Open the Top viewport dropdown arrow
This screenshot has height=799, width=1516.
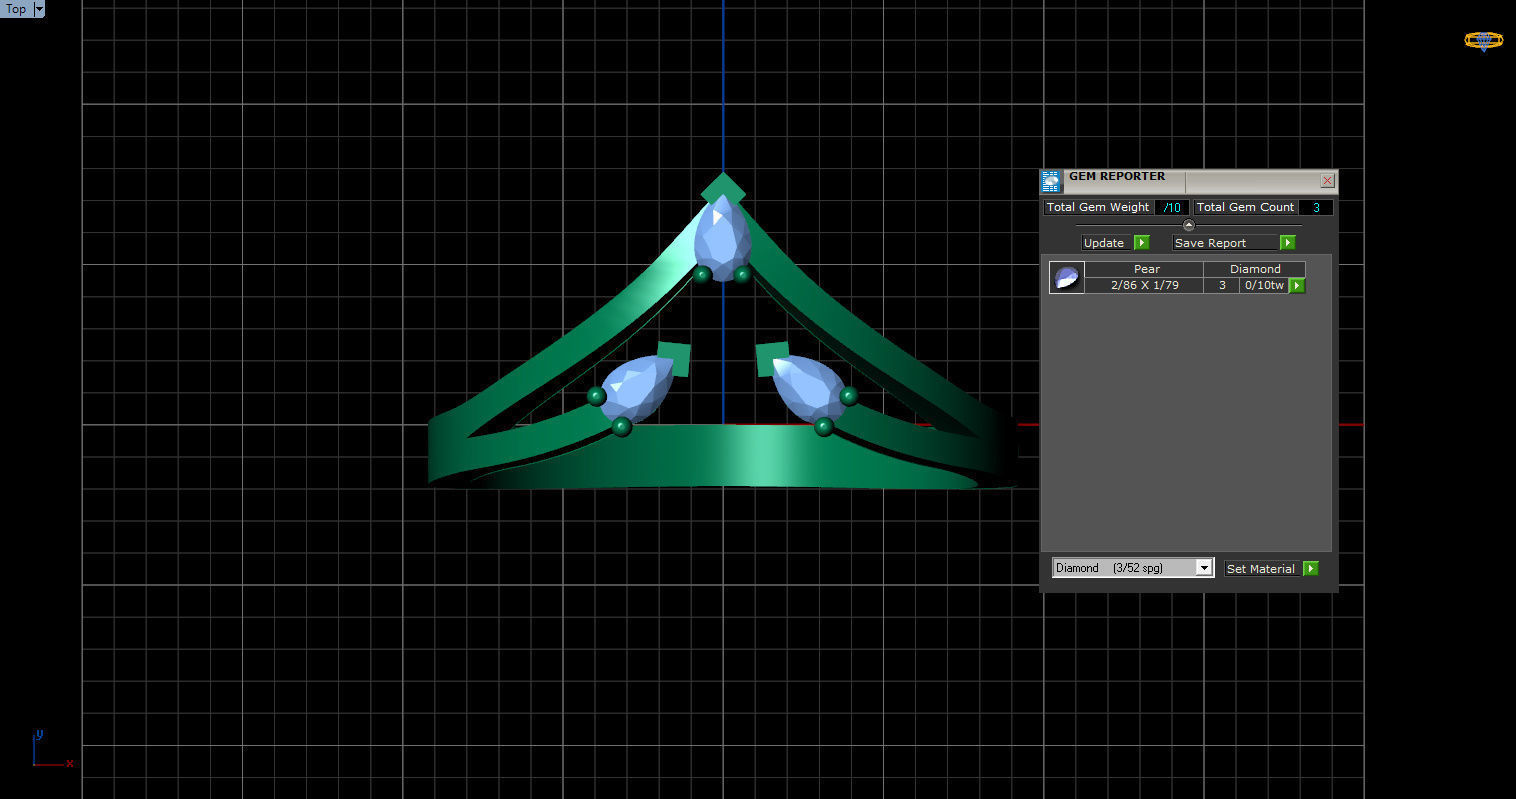pyautogui.click(x=39, y=9)
